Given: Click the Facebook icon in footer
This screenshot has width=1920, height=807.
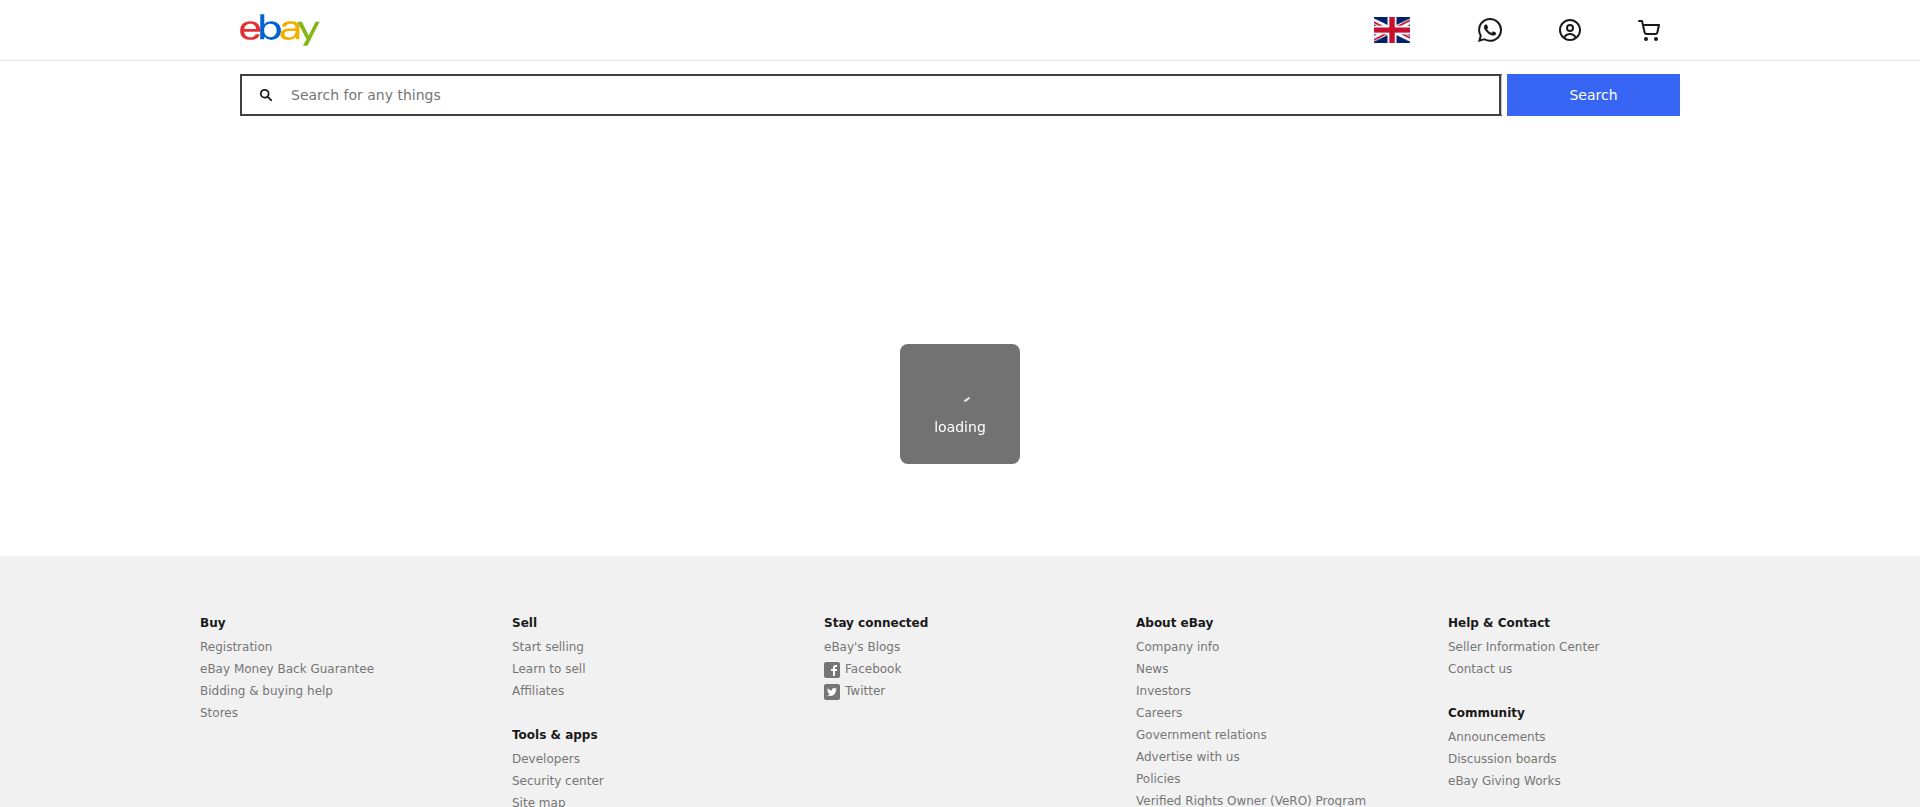Looking at the screenshot, I should (x=832, y=670).
